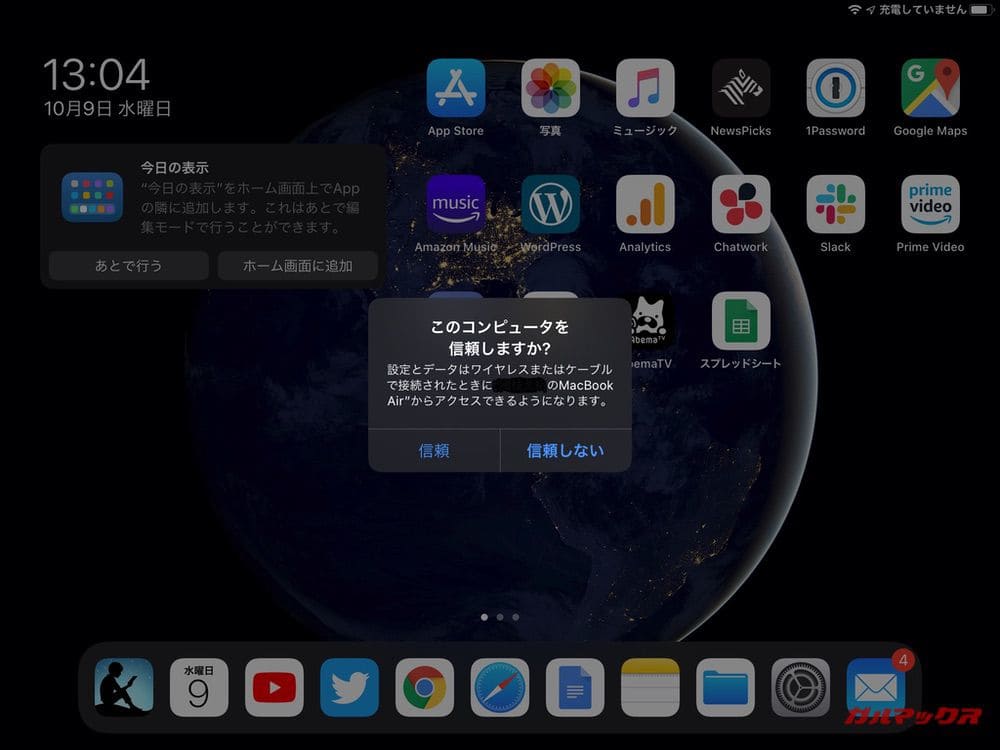Tap the first home screen page dot
This screenshot has height=750, width=1000.
pos(484,617)
